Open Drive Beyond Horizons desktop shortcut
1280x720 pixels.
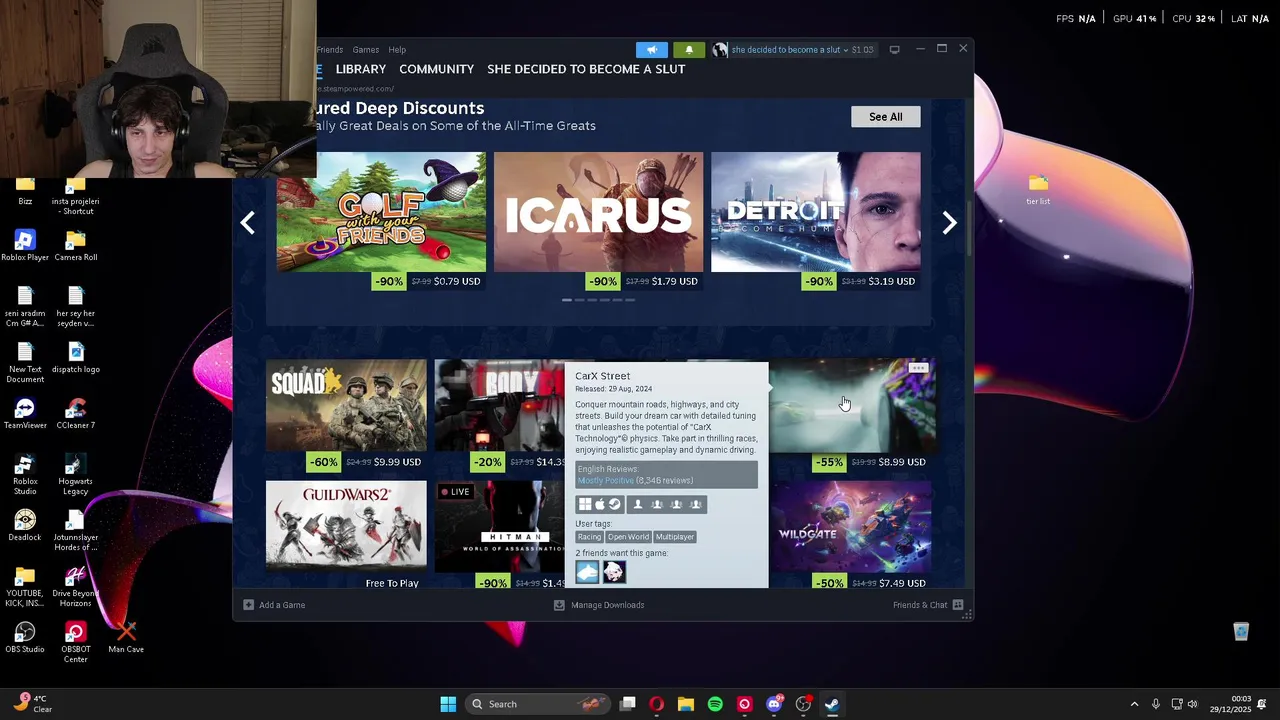[76, 586]
